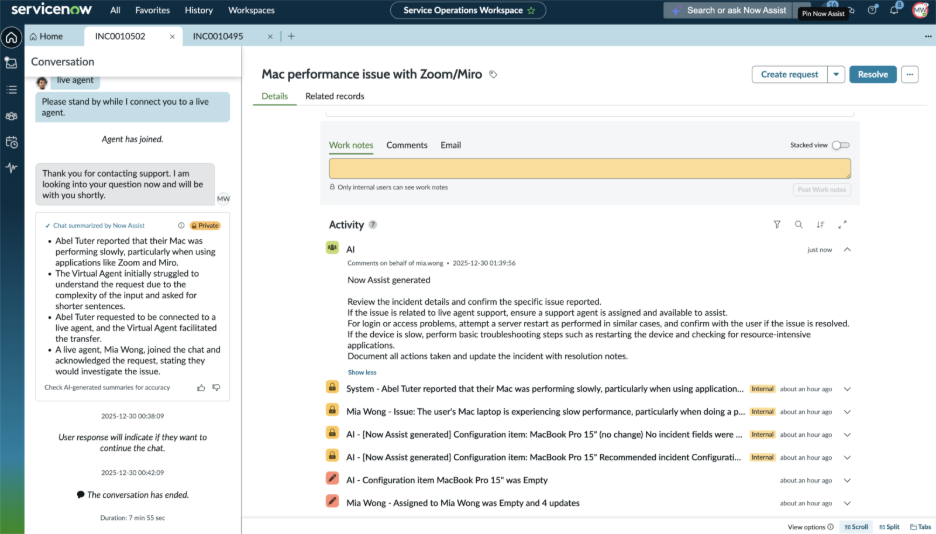This screenshot has width=936, height=534.
Task: Click the Post Work notes button
Action: [821, 190]
